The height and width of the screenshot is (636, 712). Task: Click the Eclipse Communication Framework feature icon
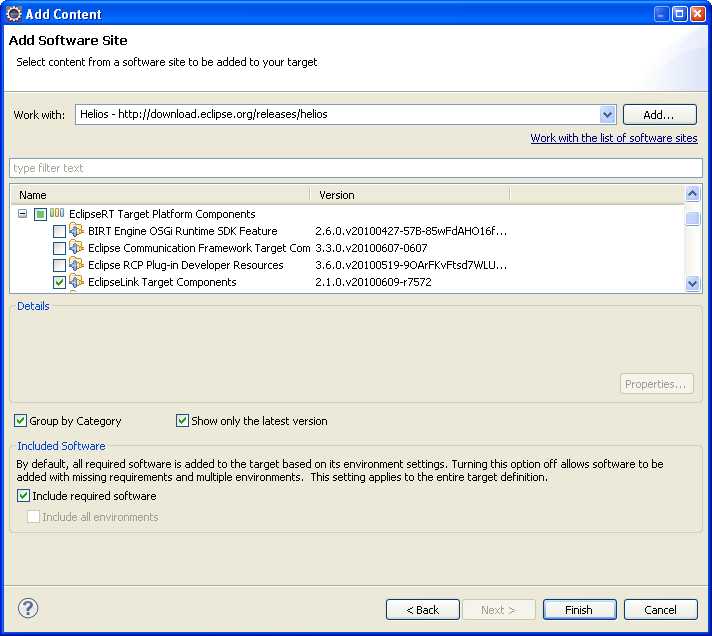coord(76,247)
